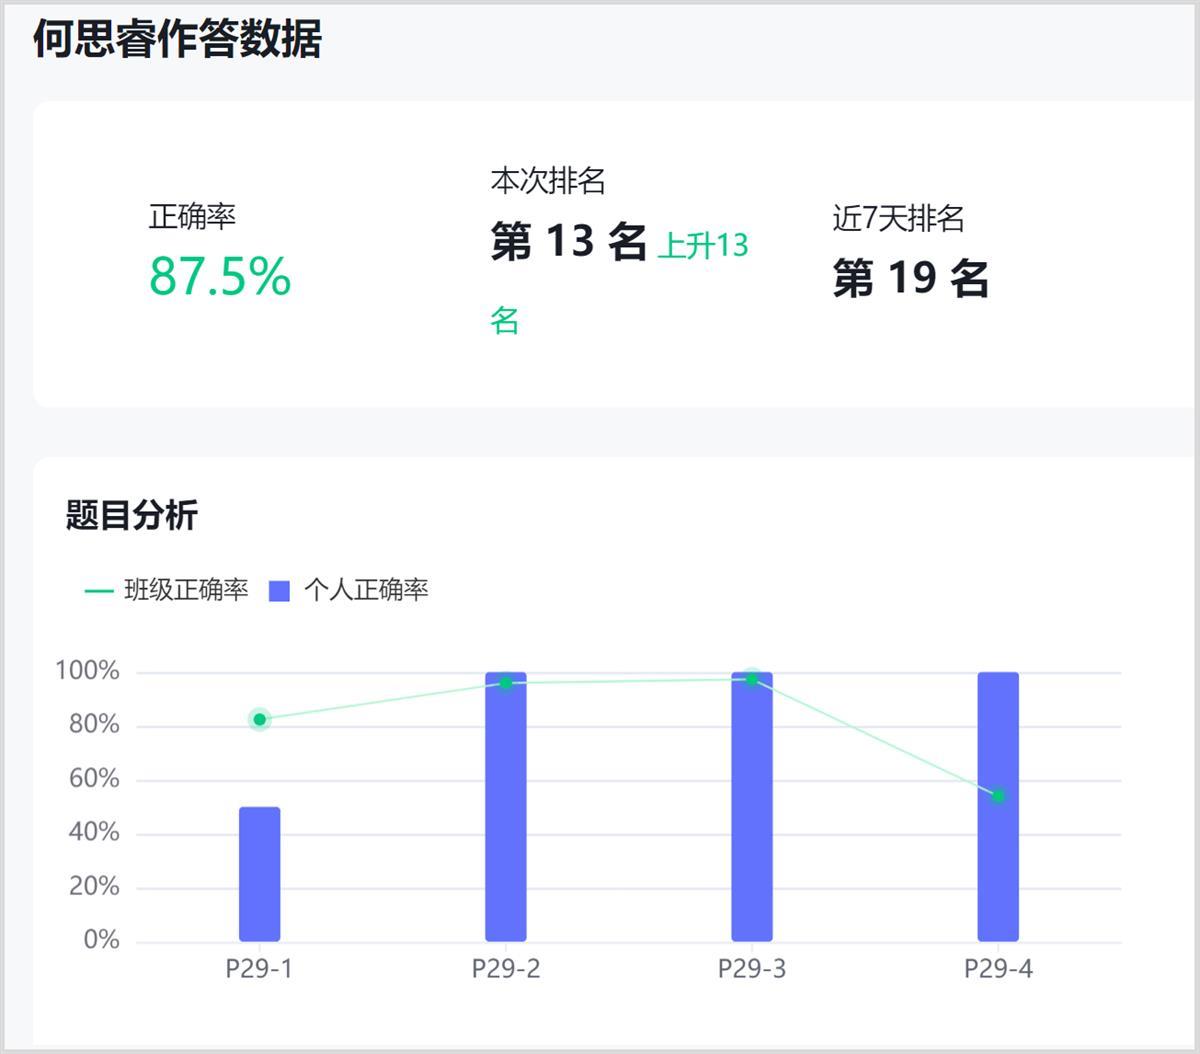Click the green class-rate dot on P29-3

coord(752,679)
